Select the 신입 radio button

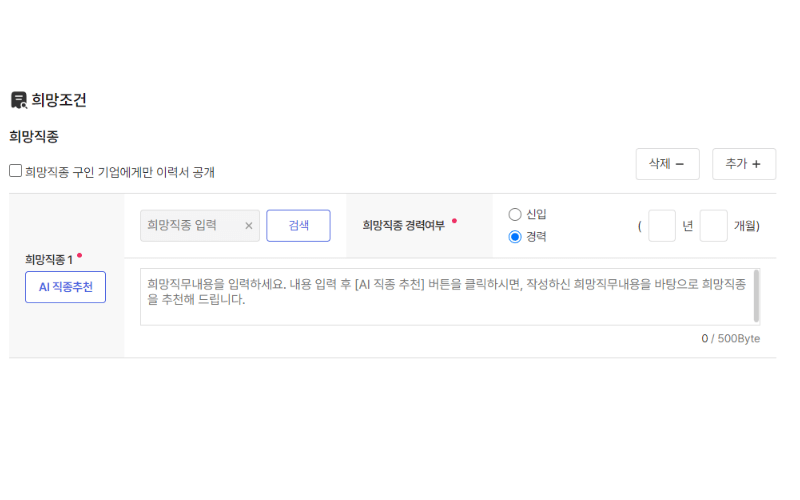[515, 214]
